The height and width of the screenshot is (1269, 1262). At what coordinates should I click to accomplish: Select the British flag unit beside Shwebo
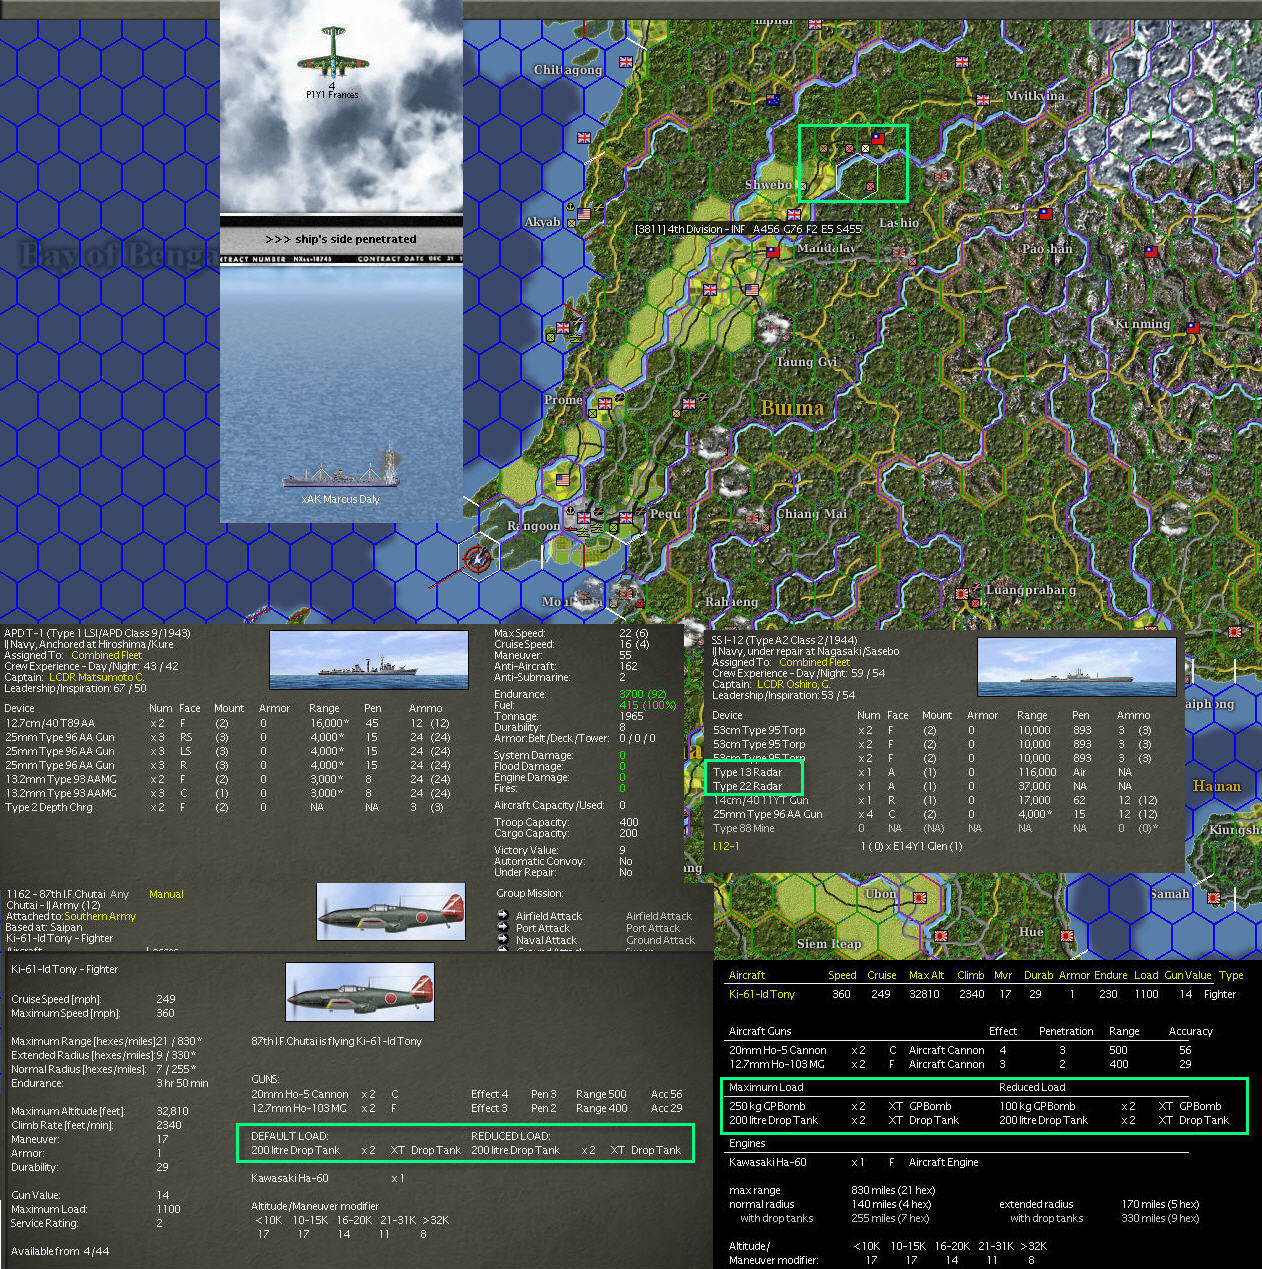[x=794, y=213]
